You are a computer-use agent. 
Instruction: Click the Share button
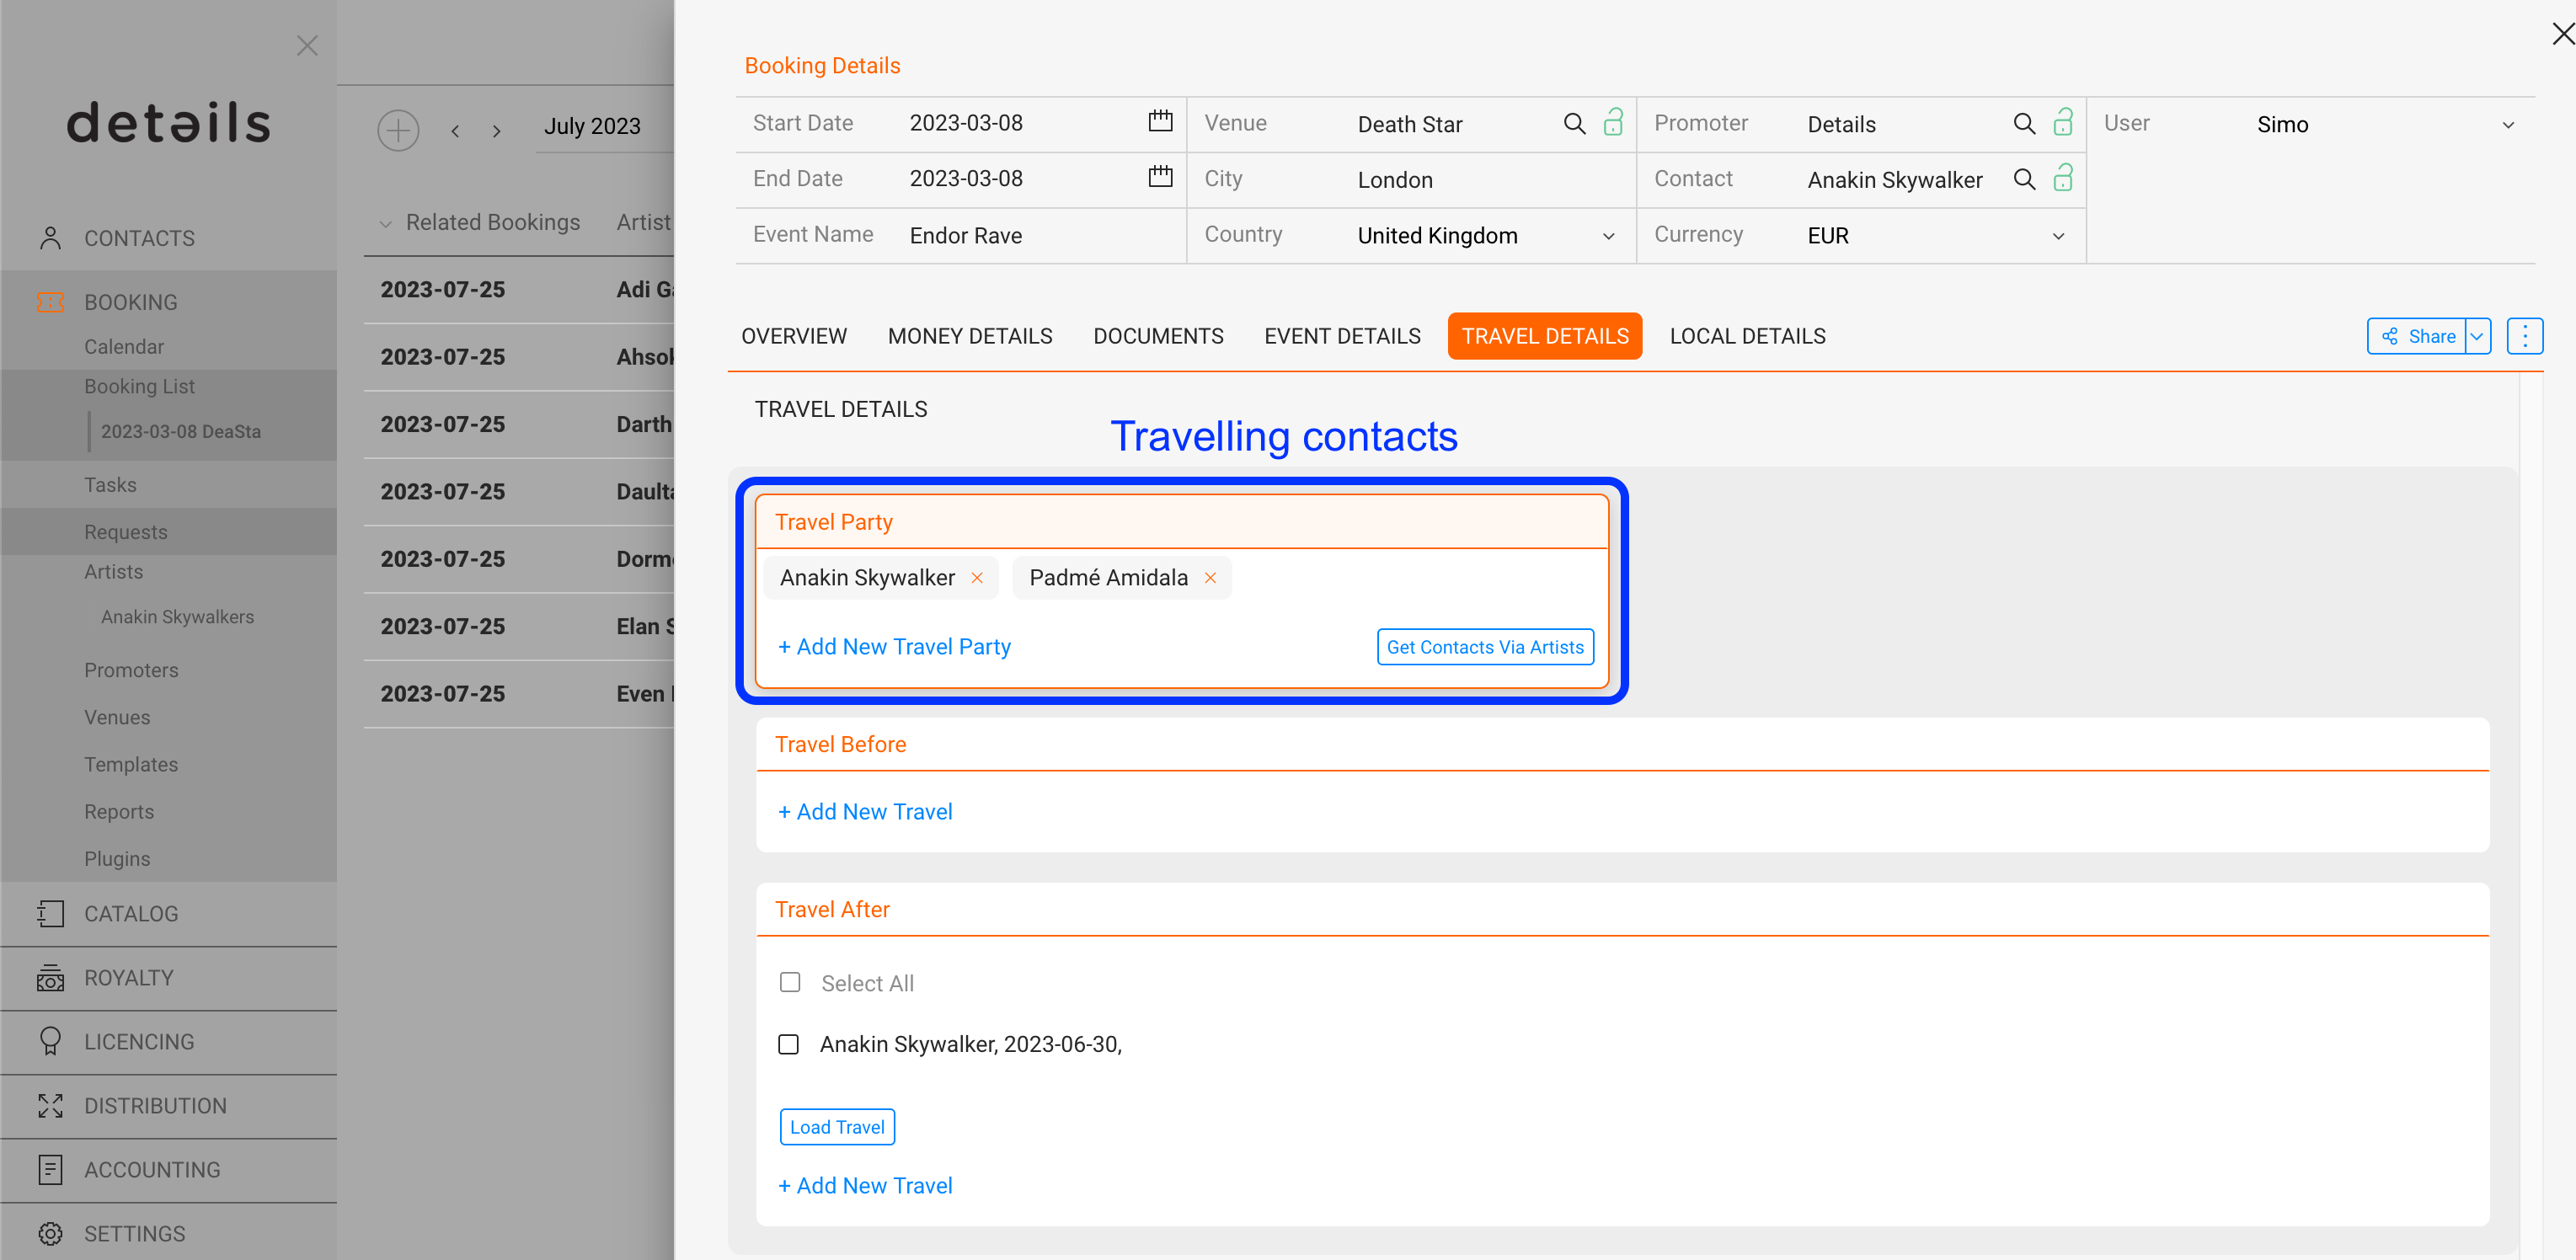2417,336
